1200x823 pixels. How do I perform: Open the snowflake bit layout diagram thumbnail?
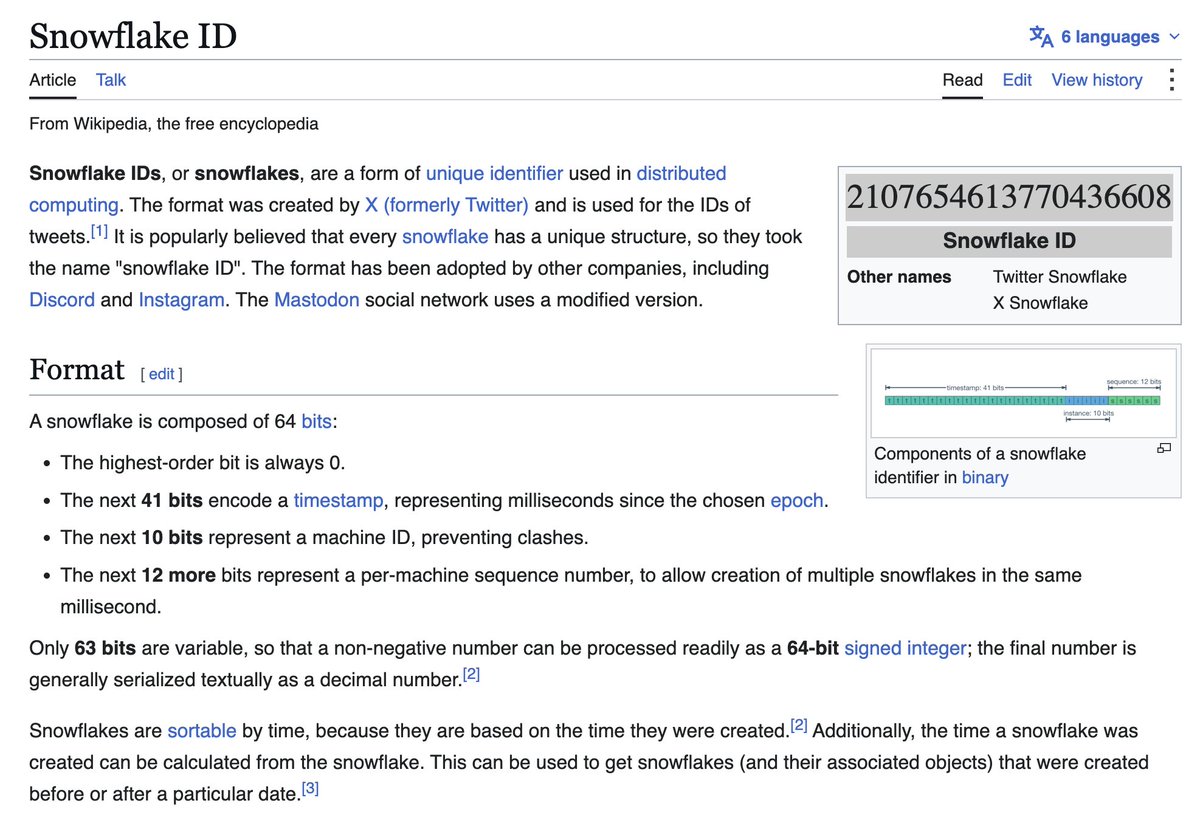tap(1023, 394)
